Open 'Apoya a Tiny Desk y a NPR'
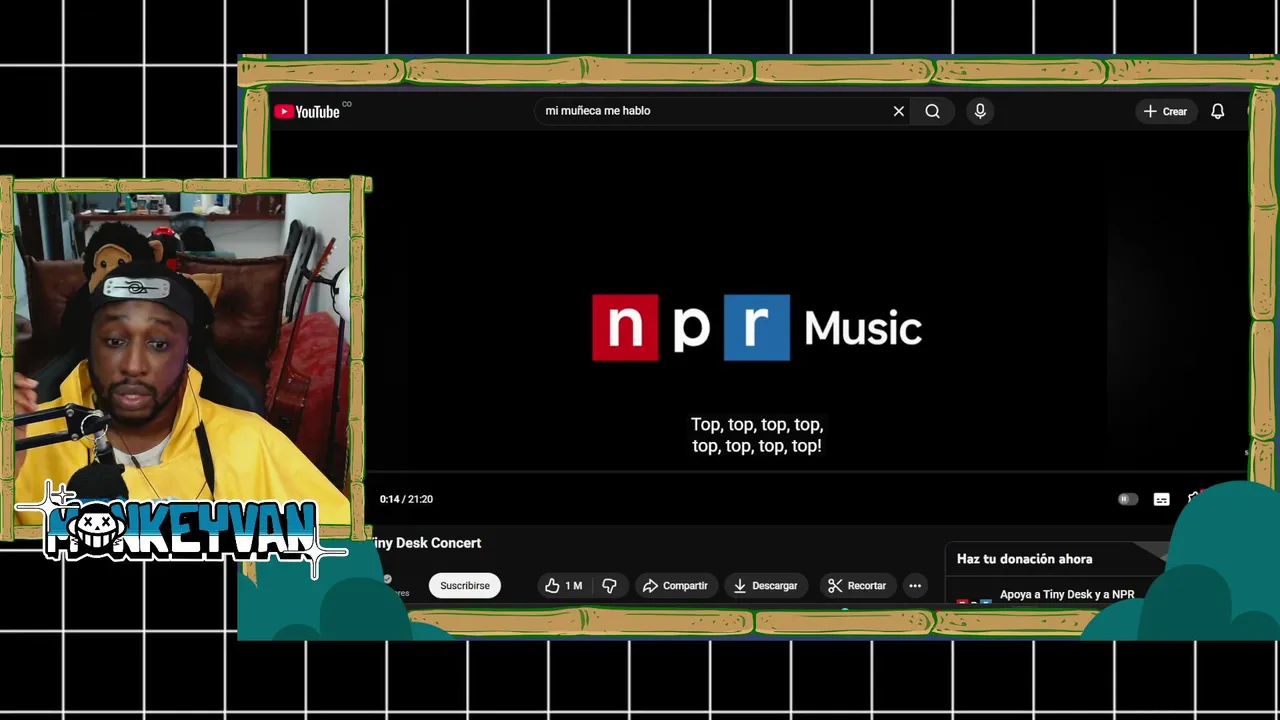The image size is (1280, 720). pos(1067,594)
